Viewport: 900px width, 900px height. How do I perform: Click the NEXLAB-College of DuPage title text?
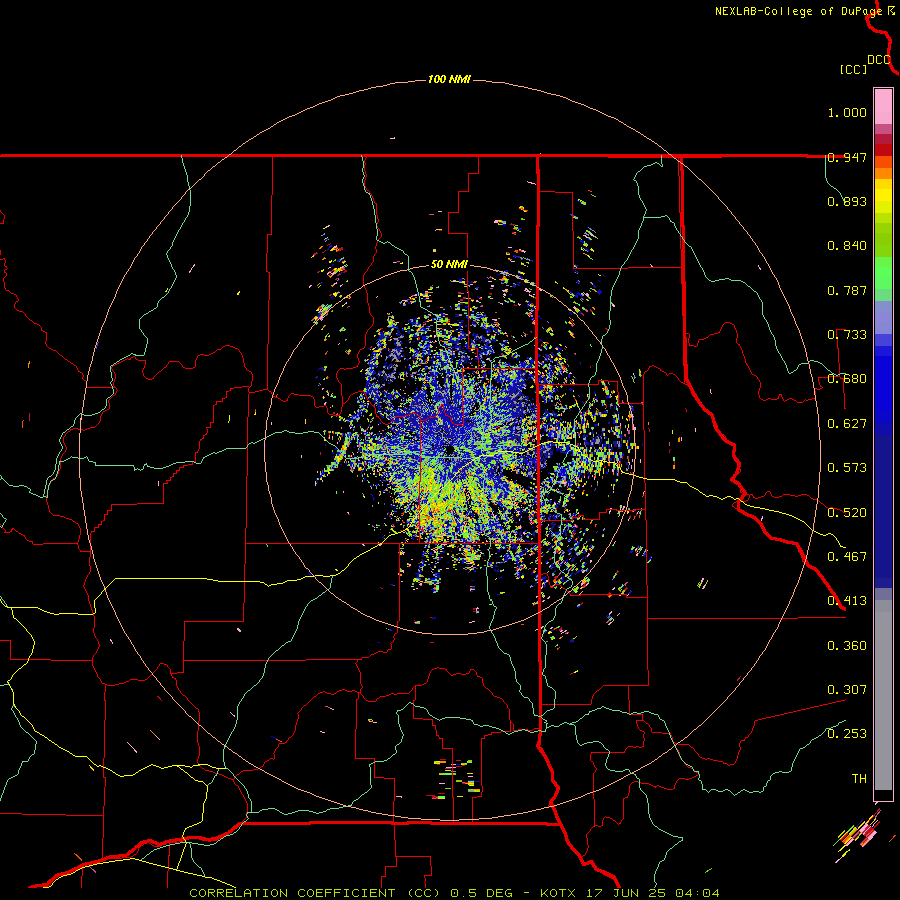click(x=799, y=11)
